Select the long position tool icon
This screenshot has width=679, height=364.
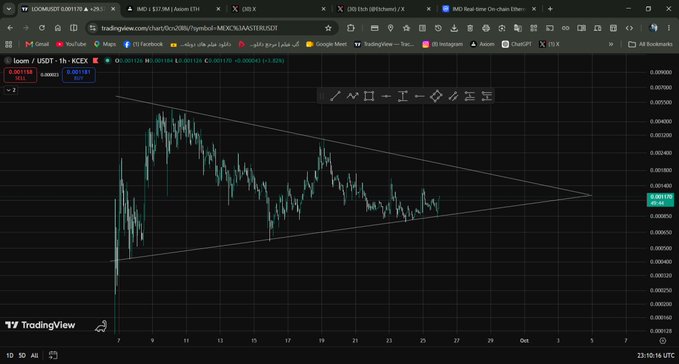[x=470, y=96]
